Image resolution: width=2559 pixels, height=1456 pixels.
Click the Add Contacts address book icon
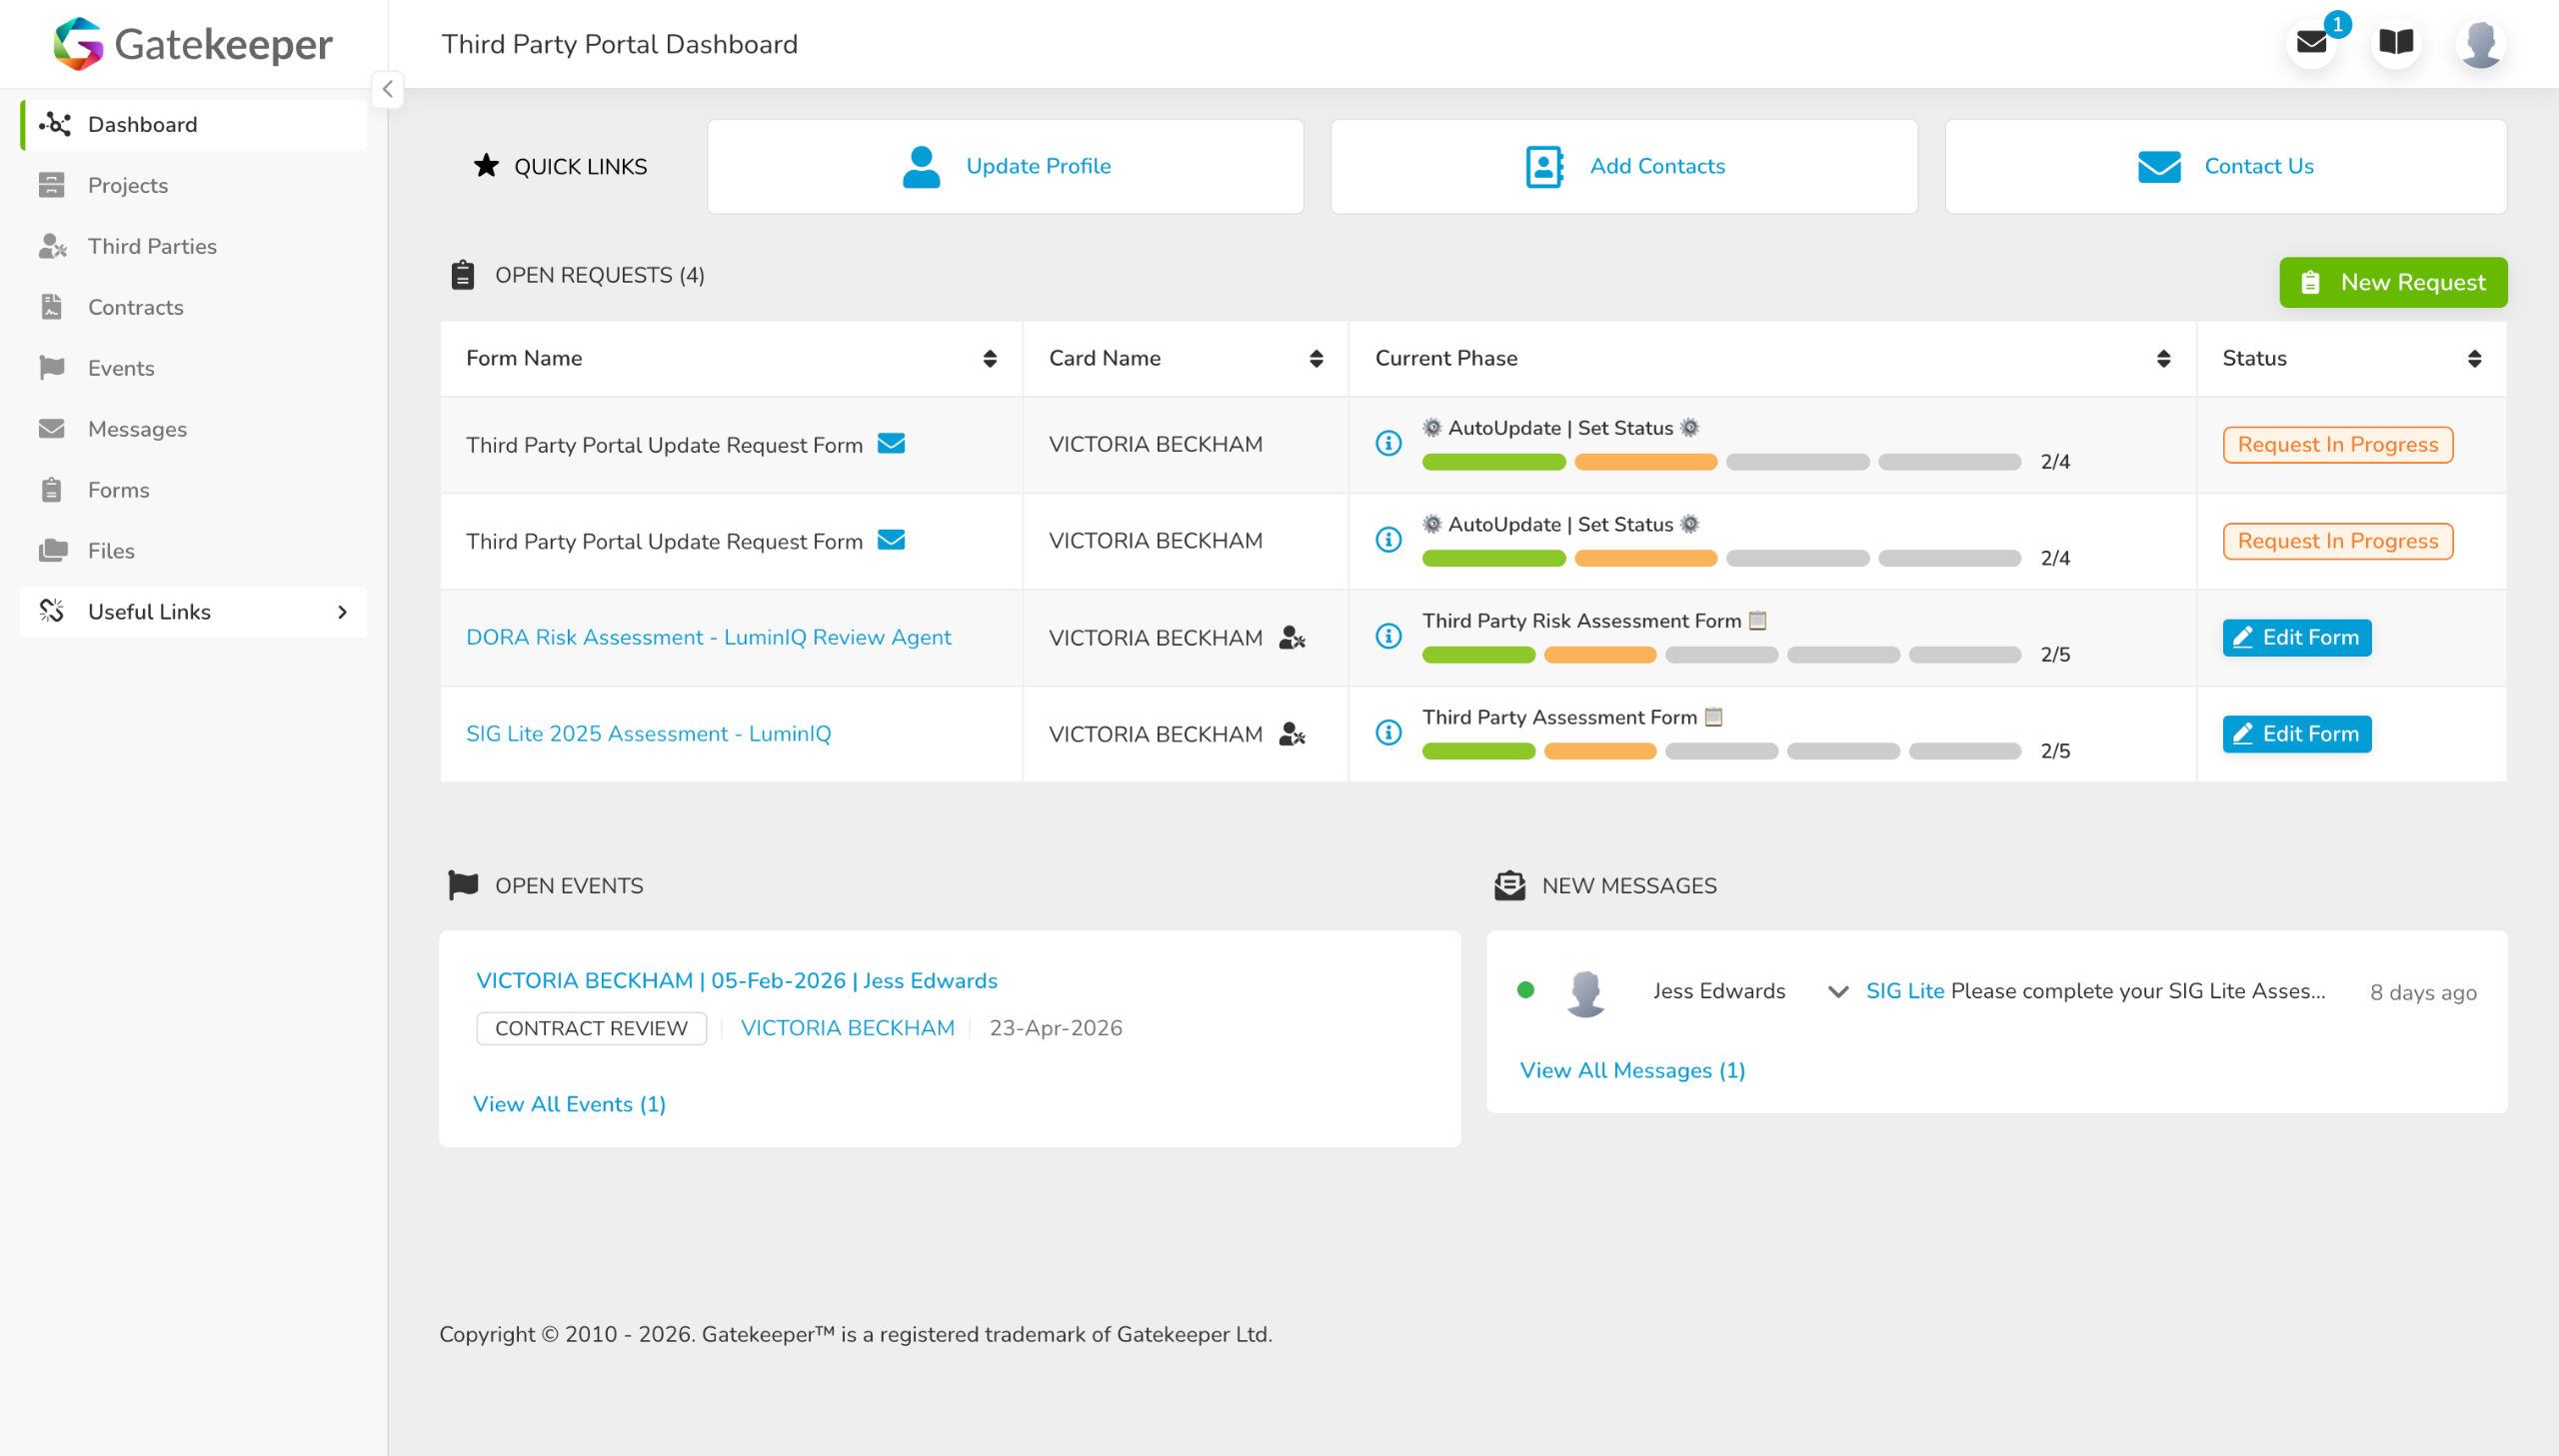(1544, 166)
